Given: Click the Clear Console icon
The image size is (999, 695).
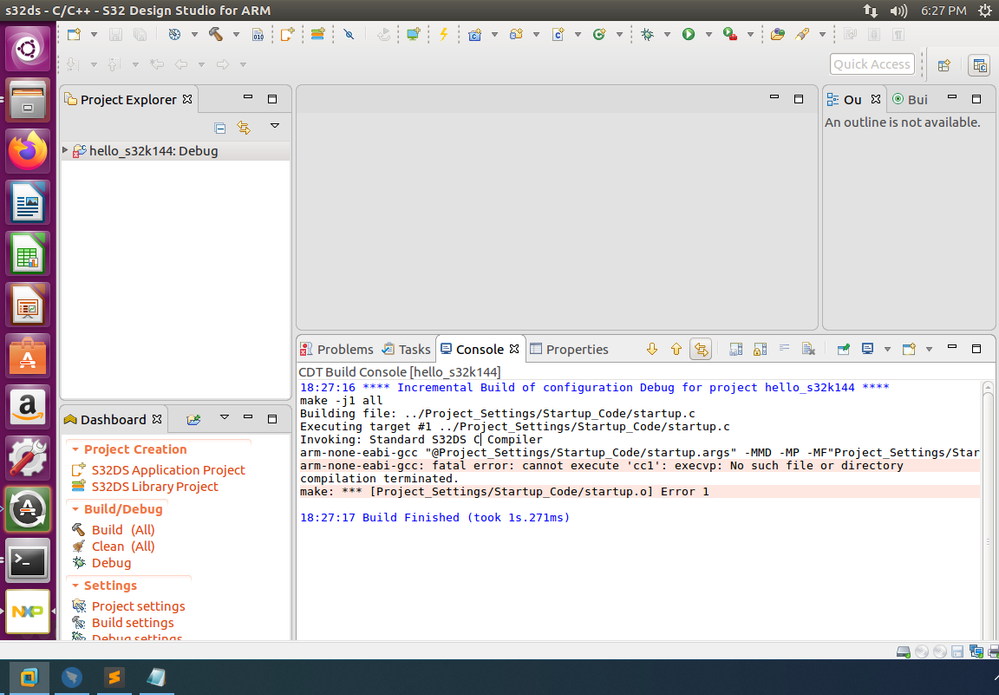Looking at the screenshot, I should [809, 349].
